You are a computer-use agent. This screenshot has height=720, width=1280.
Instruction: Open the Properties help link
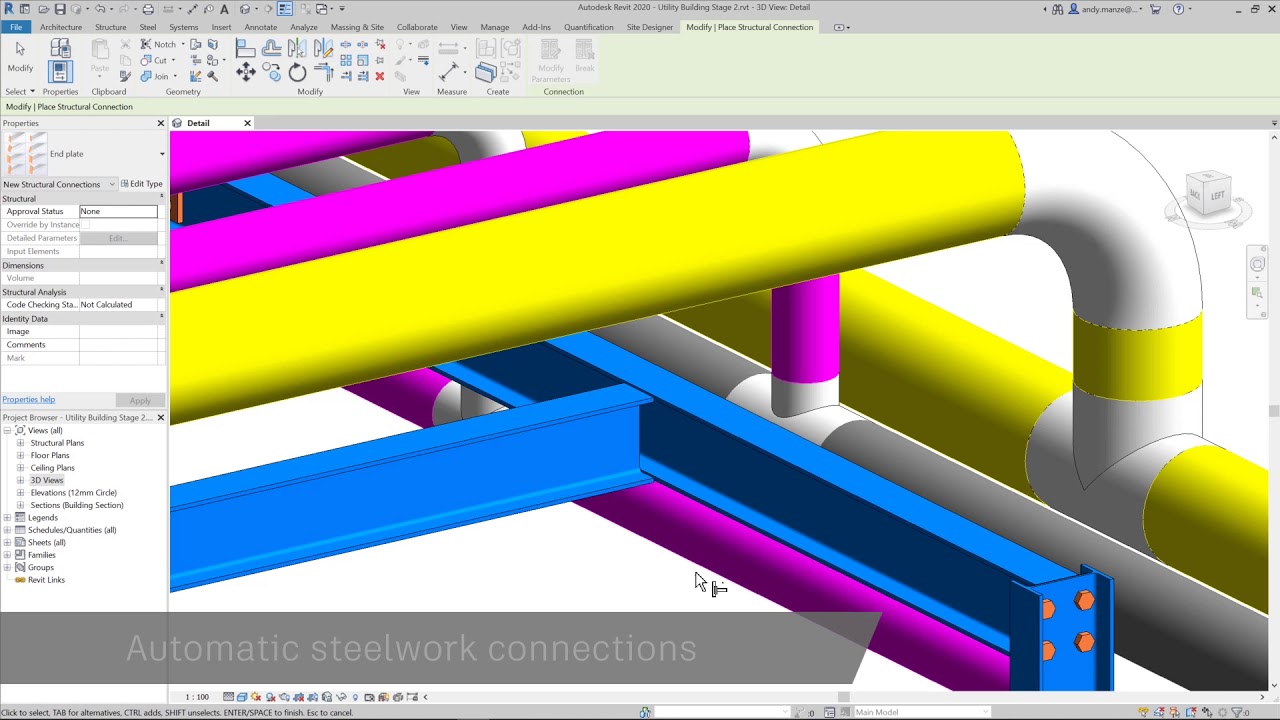28,399
